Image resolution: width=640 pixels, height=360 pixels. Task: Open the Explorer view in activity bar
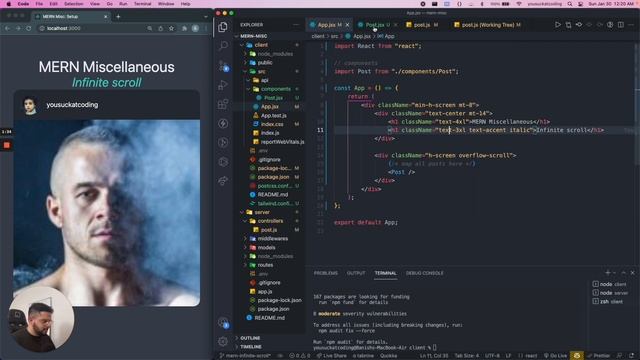coord(223,27)
